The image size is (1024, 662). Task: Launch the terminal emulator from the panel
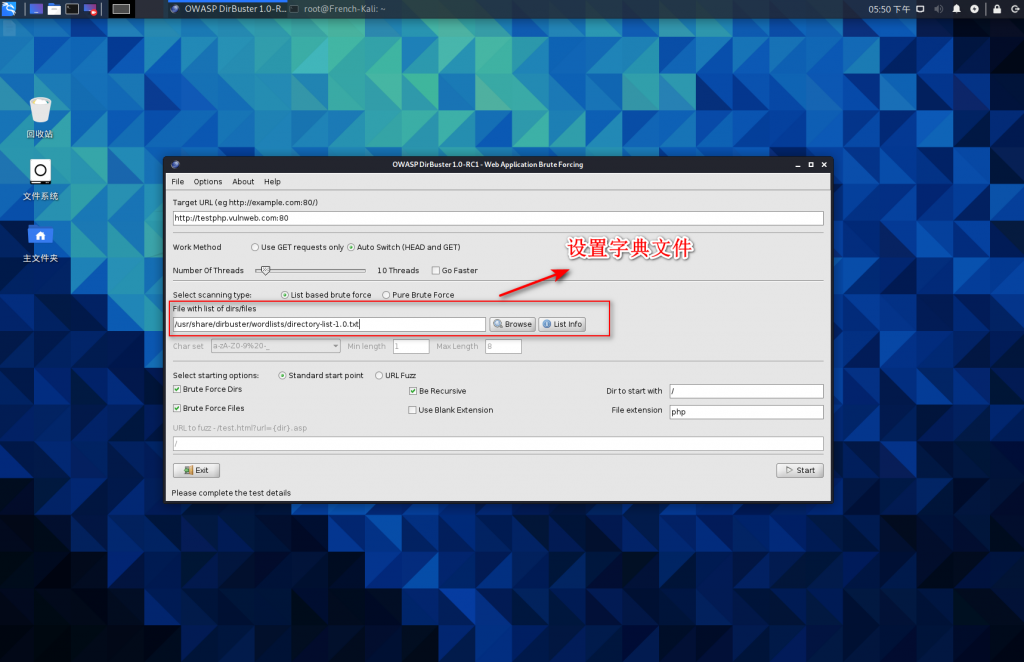[72, 9]
